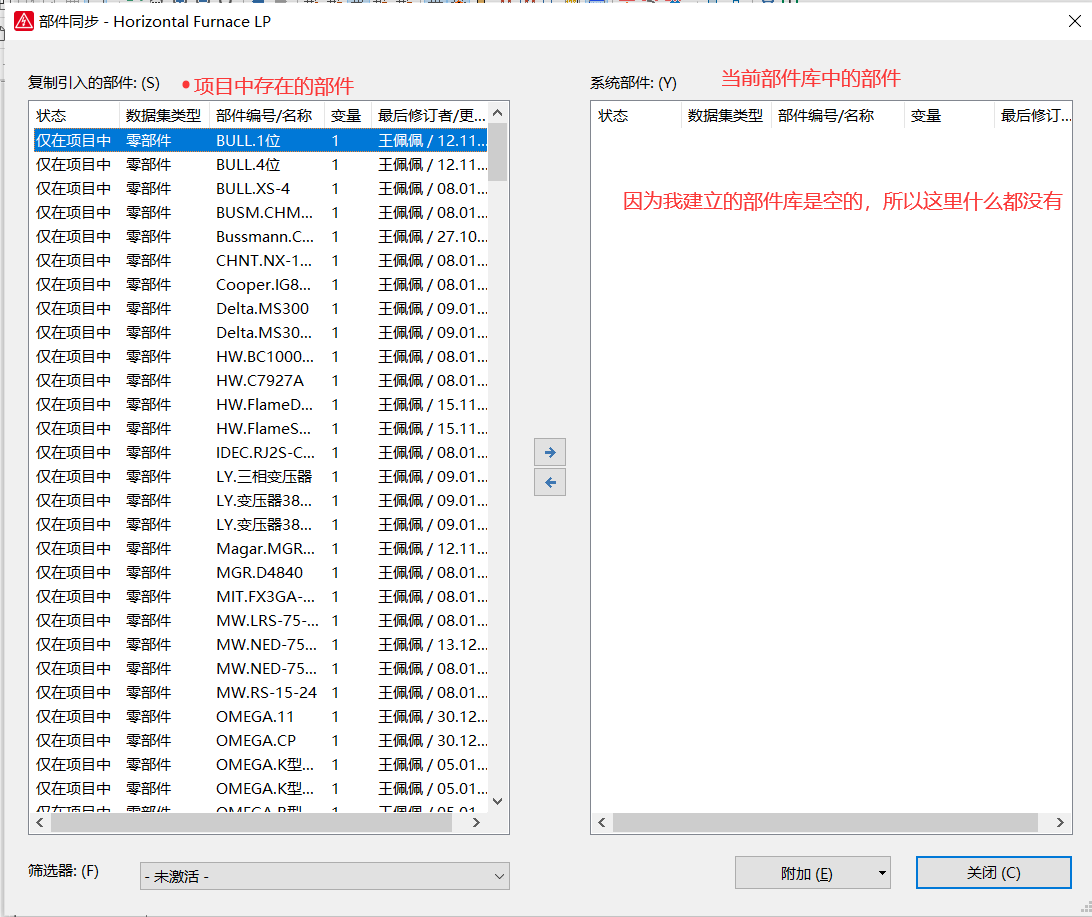
Task: Select the IDEC.RJ2S-C... part row
Action: (260, 453)
